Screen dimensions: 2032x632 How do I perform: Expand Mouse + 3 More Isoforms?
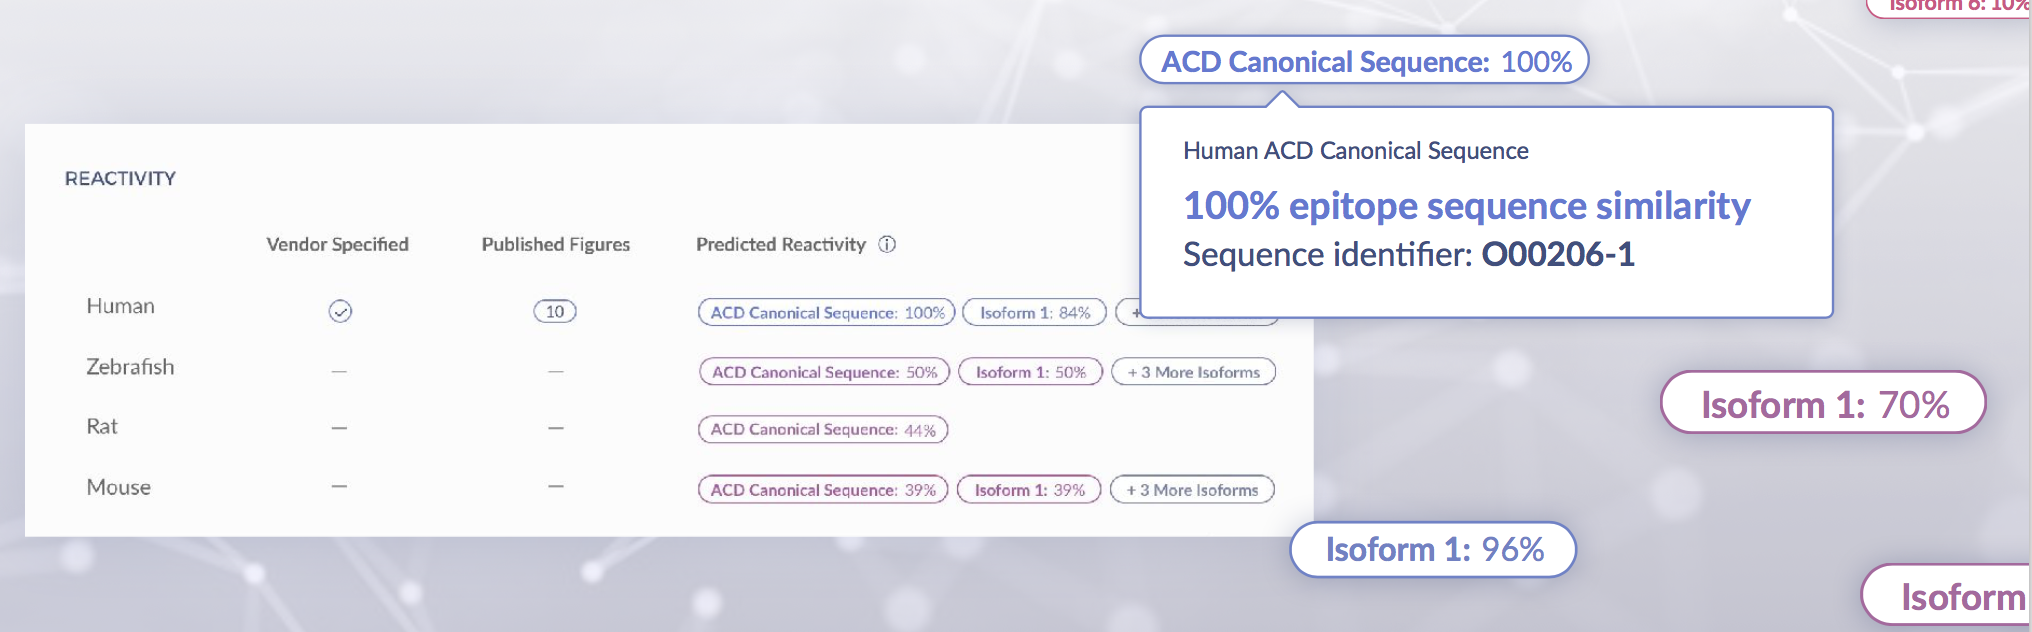[x=1192, y=490]
